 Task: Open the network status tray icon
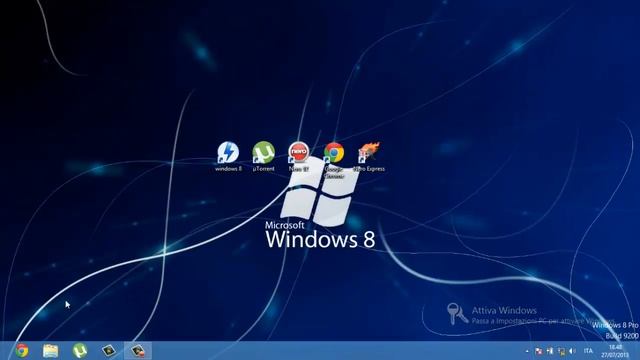pos(561,351)
